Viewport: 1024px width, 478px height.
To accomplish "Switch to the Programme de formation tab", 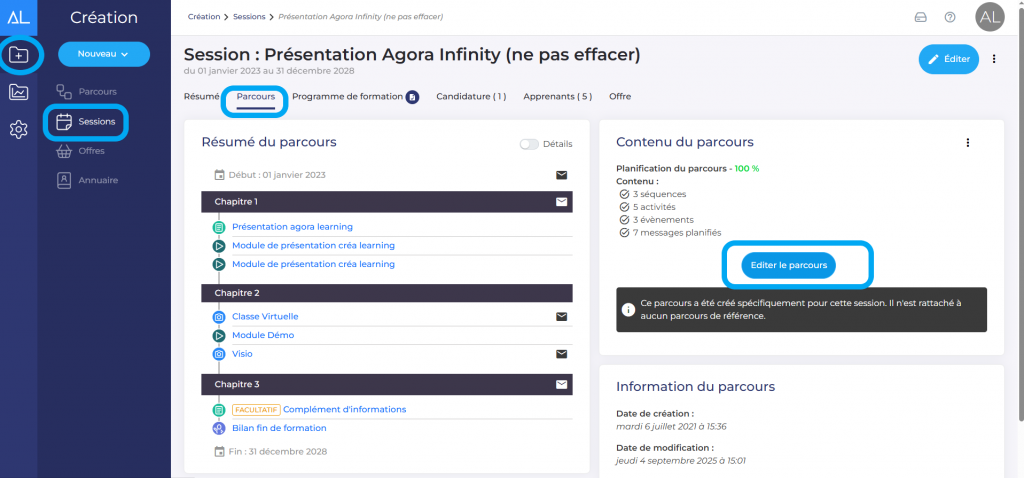I will (x=347, y=97).
